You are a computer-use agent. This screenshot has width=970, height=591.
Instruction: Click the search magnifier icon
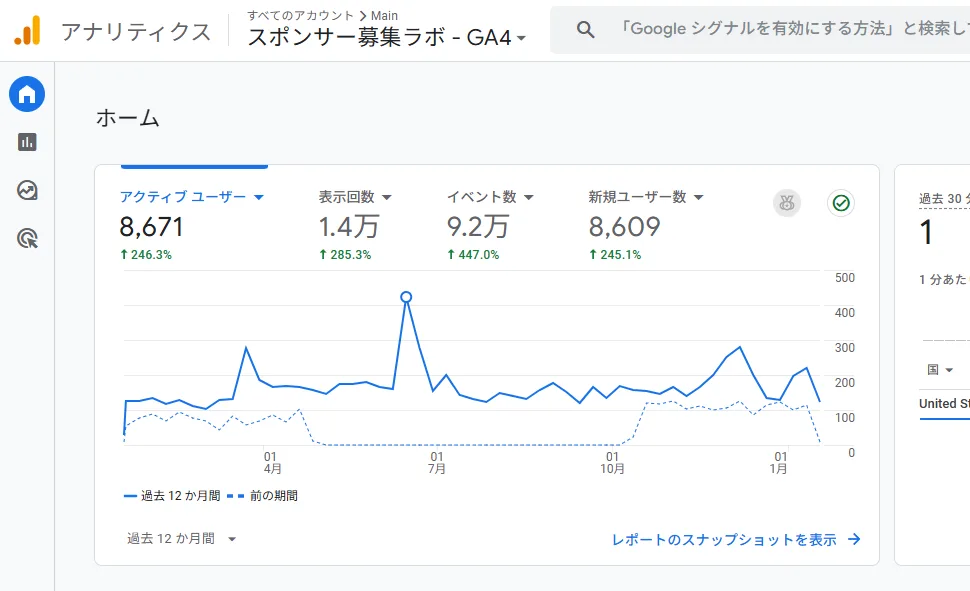coord(585,28)
